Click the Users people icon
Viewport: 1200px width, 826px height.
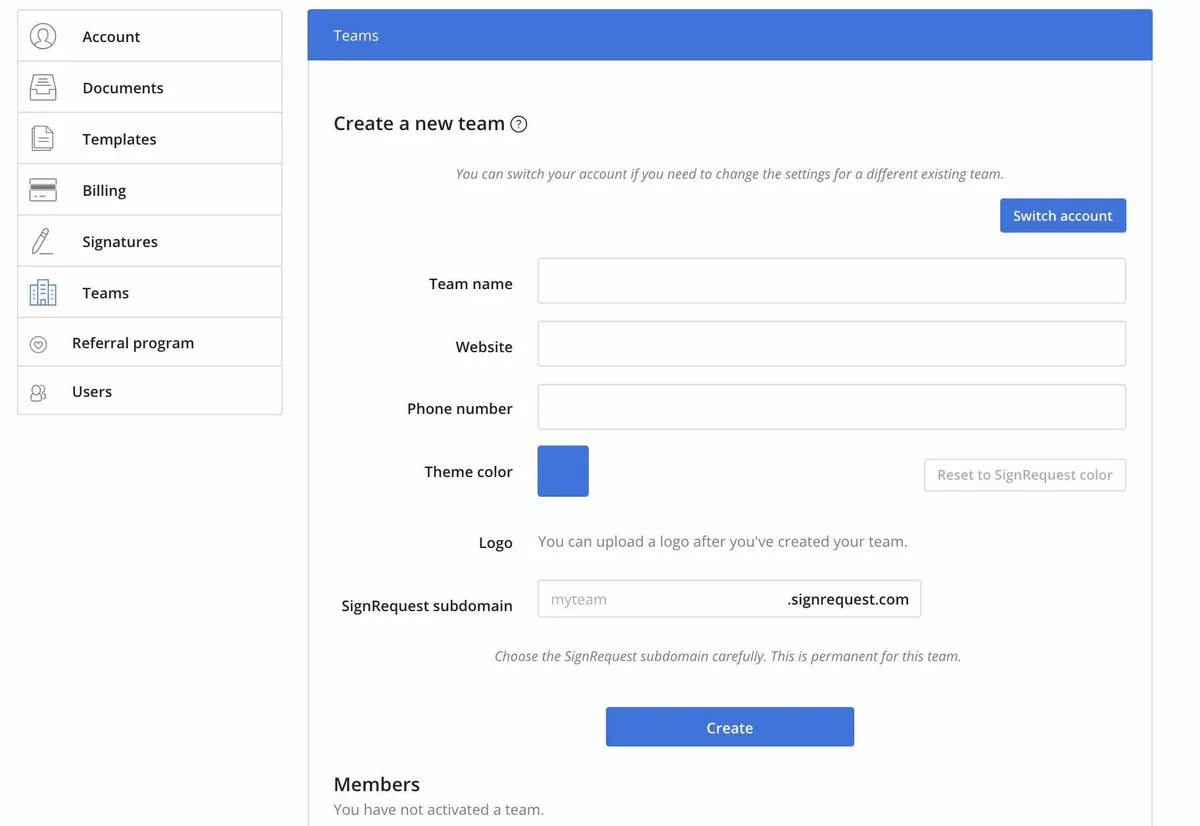[x=39, y=393]
